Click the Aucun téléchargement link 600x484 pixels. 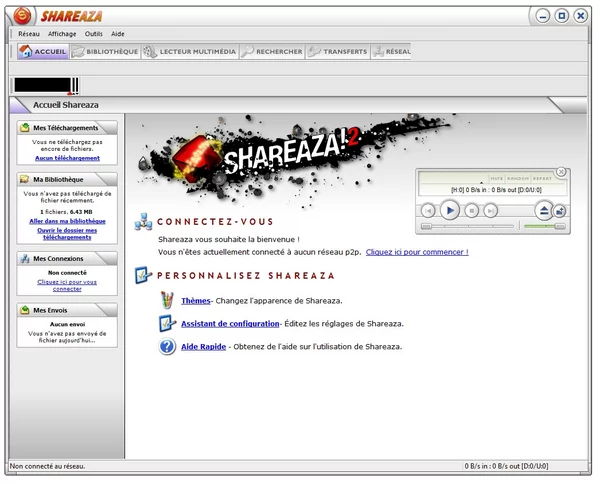click(x=67, y=158)
